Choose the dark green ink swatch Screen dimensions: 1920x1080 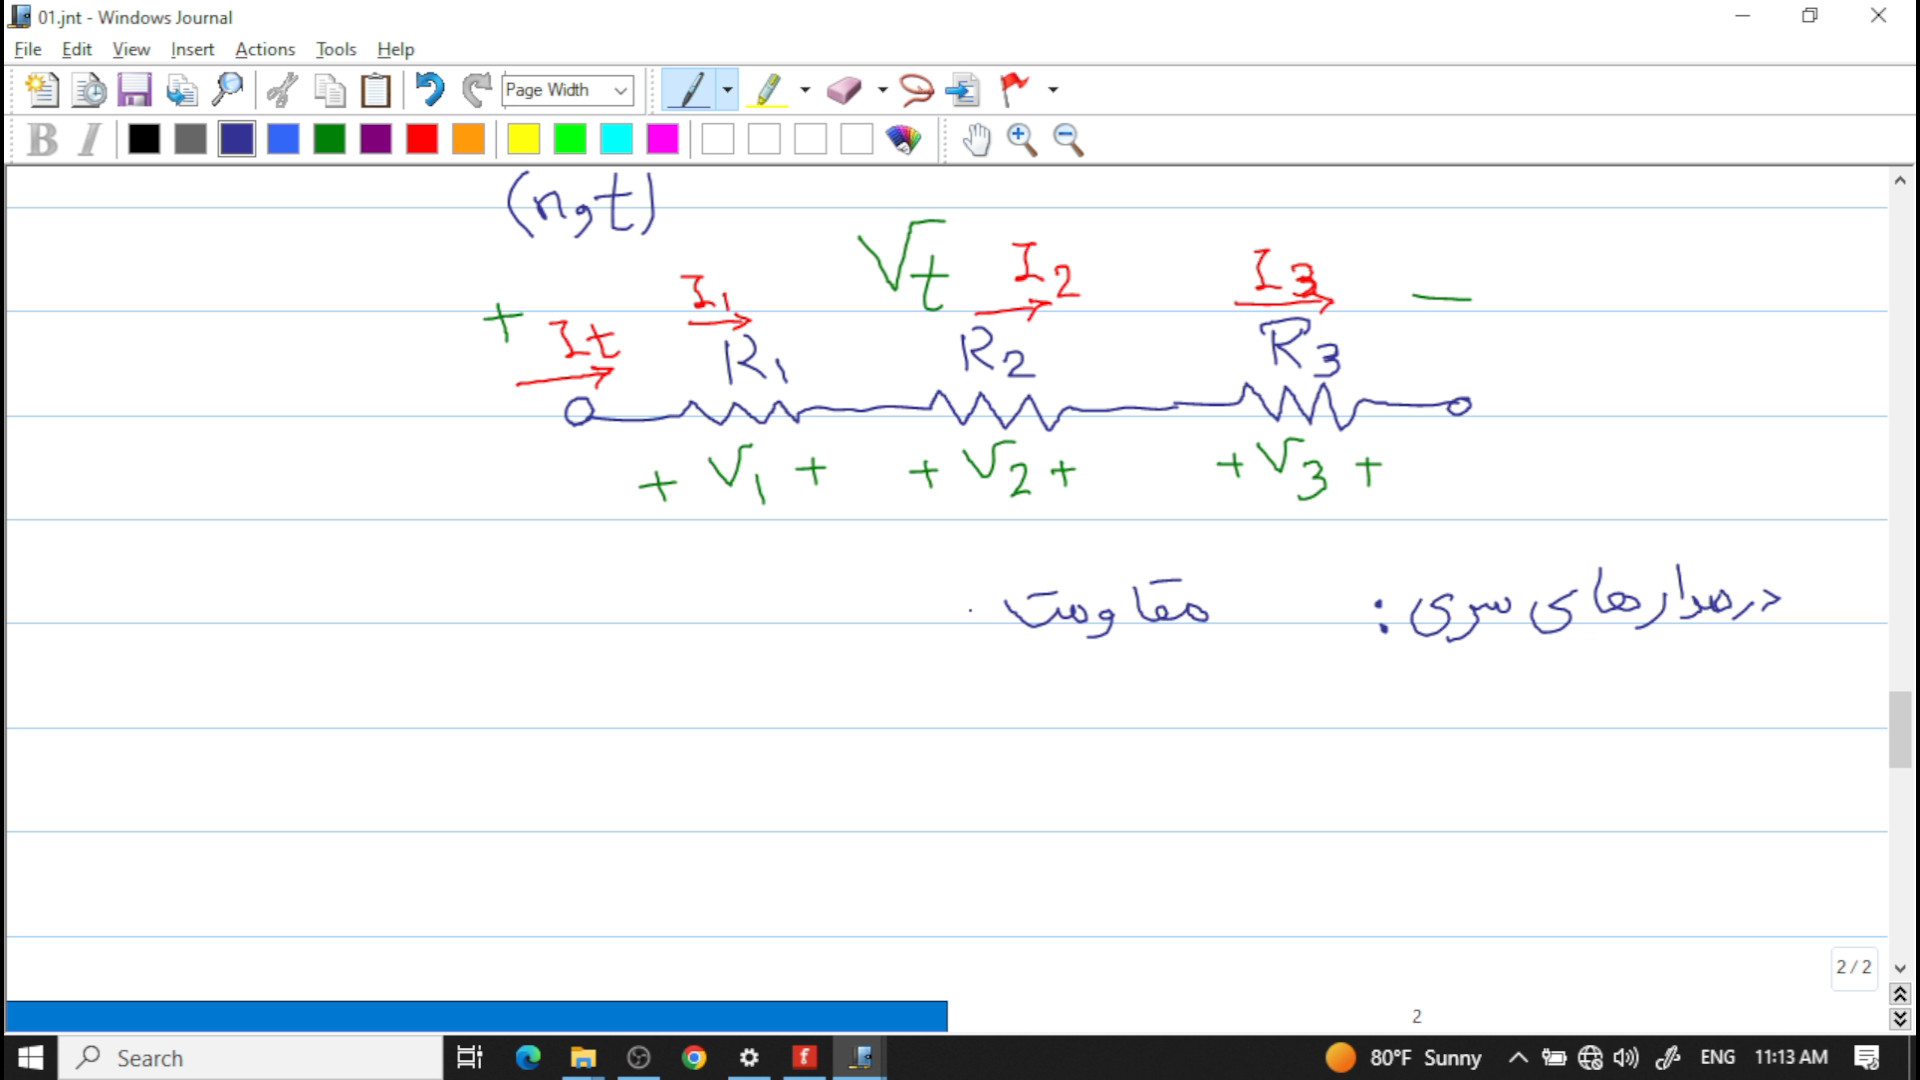point(329,139)
